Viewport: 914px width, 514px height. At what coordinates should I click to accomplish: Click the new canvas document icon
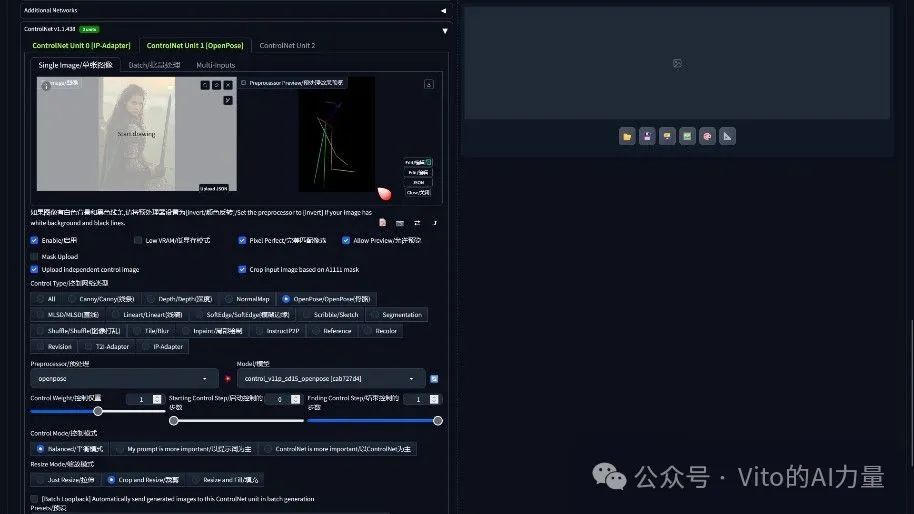[x=382, y=223]
